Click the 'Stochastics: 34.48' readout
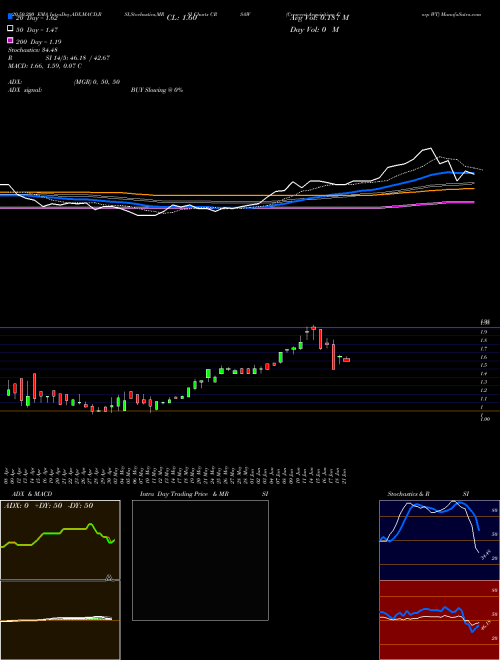The height and width of the screenshot is (660, 500). 32,50
